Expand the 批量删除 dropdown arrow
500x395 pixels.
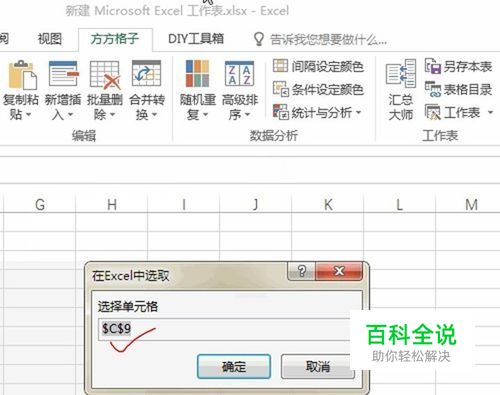click(x=112, y=115)
